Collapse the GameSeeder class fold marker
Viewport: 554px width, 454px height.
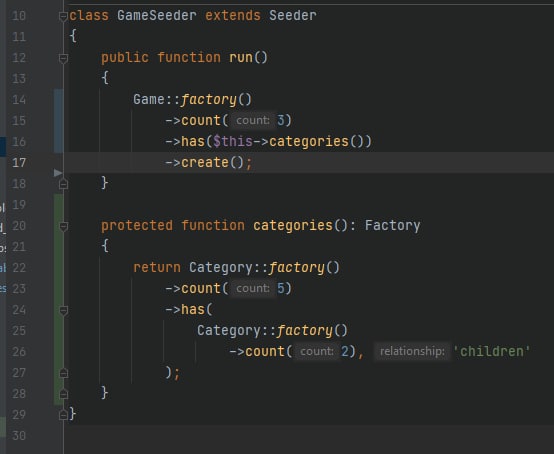63,16
